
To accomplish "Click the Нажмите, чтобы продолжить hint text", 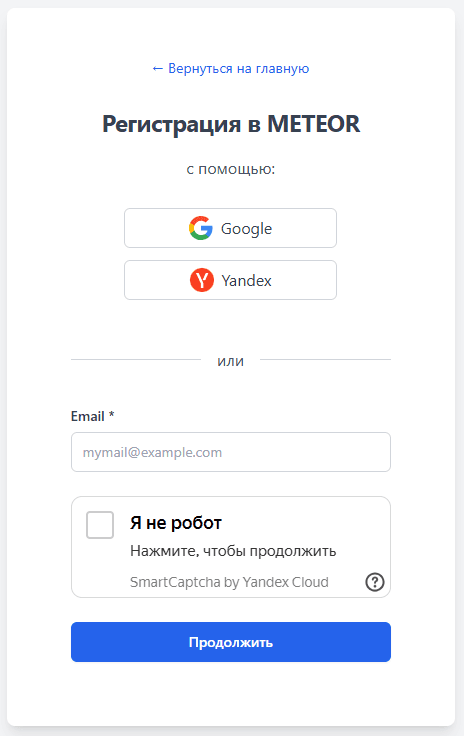I will click(x=233, y=551).
